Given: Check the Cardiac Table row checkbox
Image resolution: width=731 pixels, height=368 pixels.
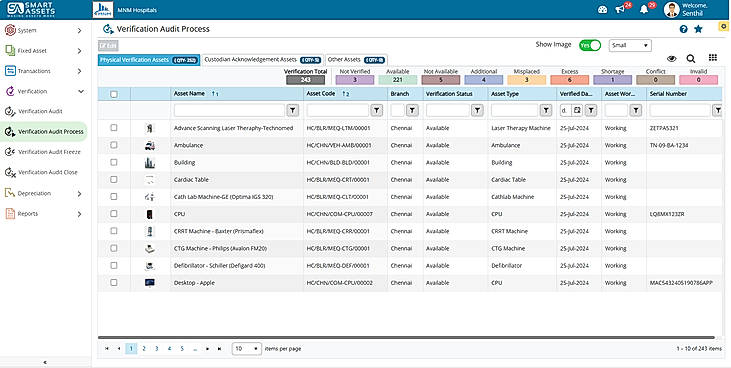Looking at the screenshot, I should pyautogui.click(x=114, y=179).
